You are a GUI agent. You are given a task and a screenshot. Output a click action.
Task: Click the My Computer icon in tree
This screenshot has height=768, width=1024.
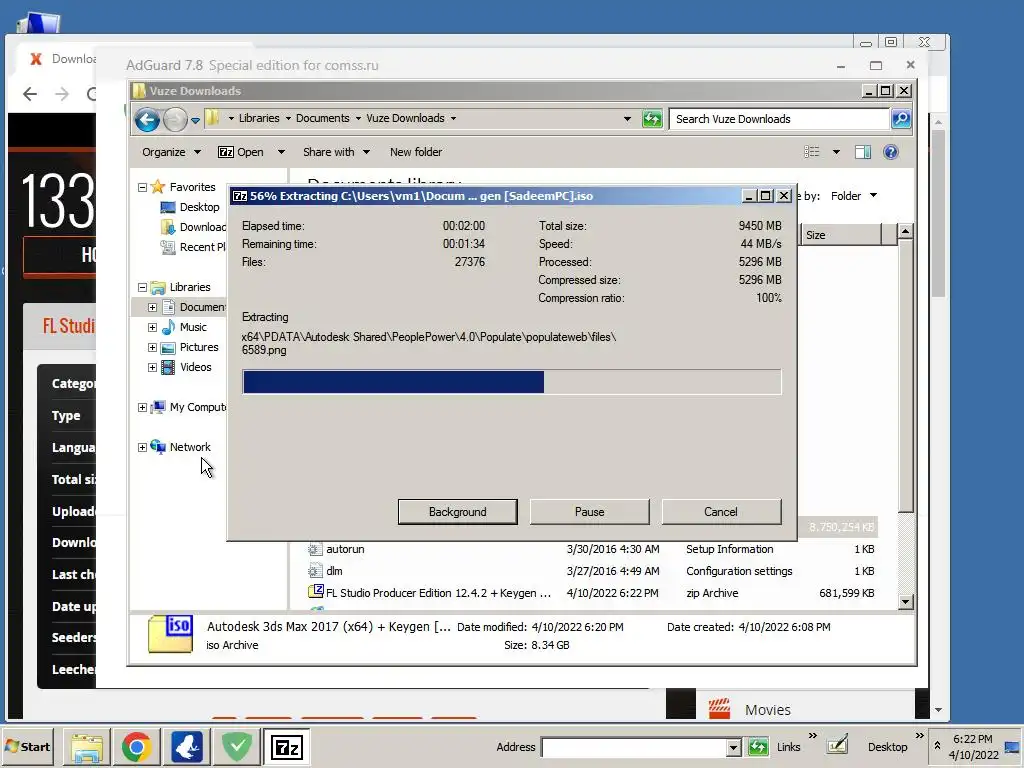157,408
